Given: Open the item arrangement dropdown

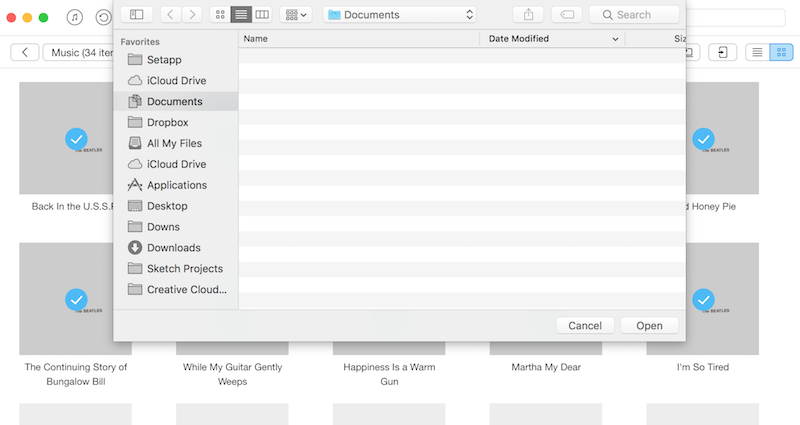Looking at the screenshot, I should tap(296, 14).
